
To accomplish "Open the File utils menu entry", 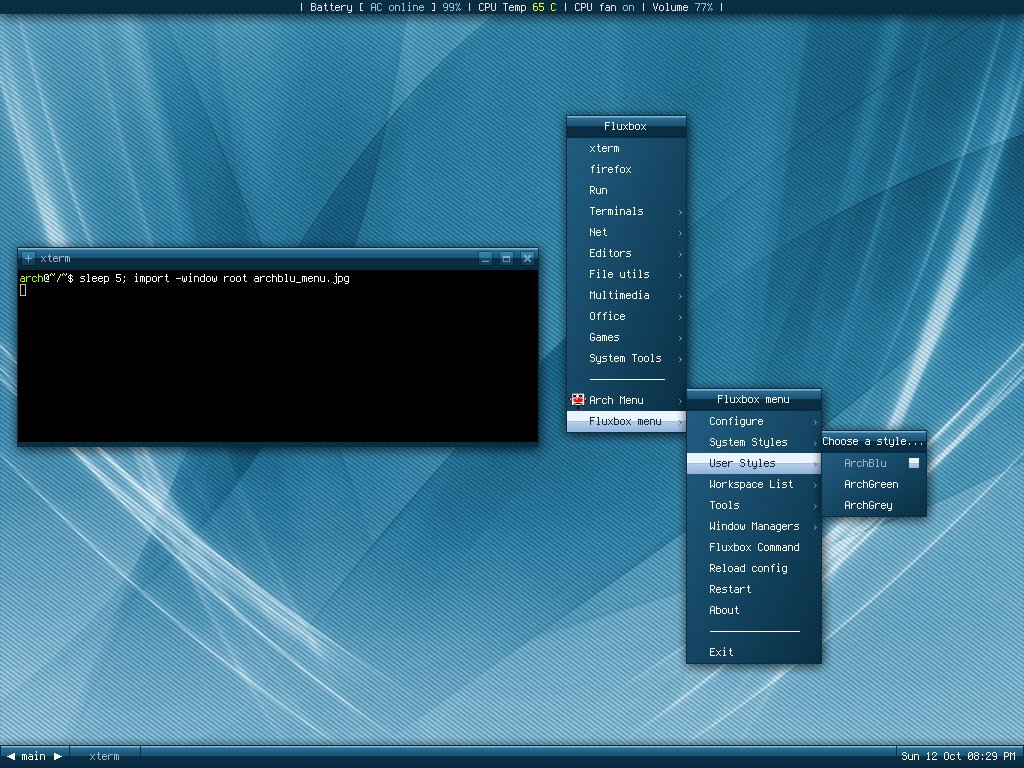I will point(626,274).
